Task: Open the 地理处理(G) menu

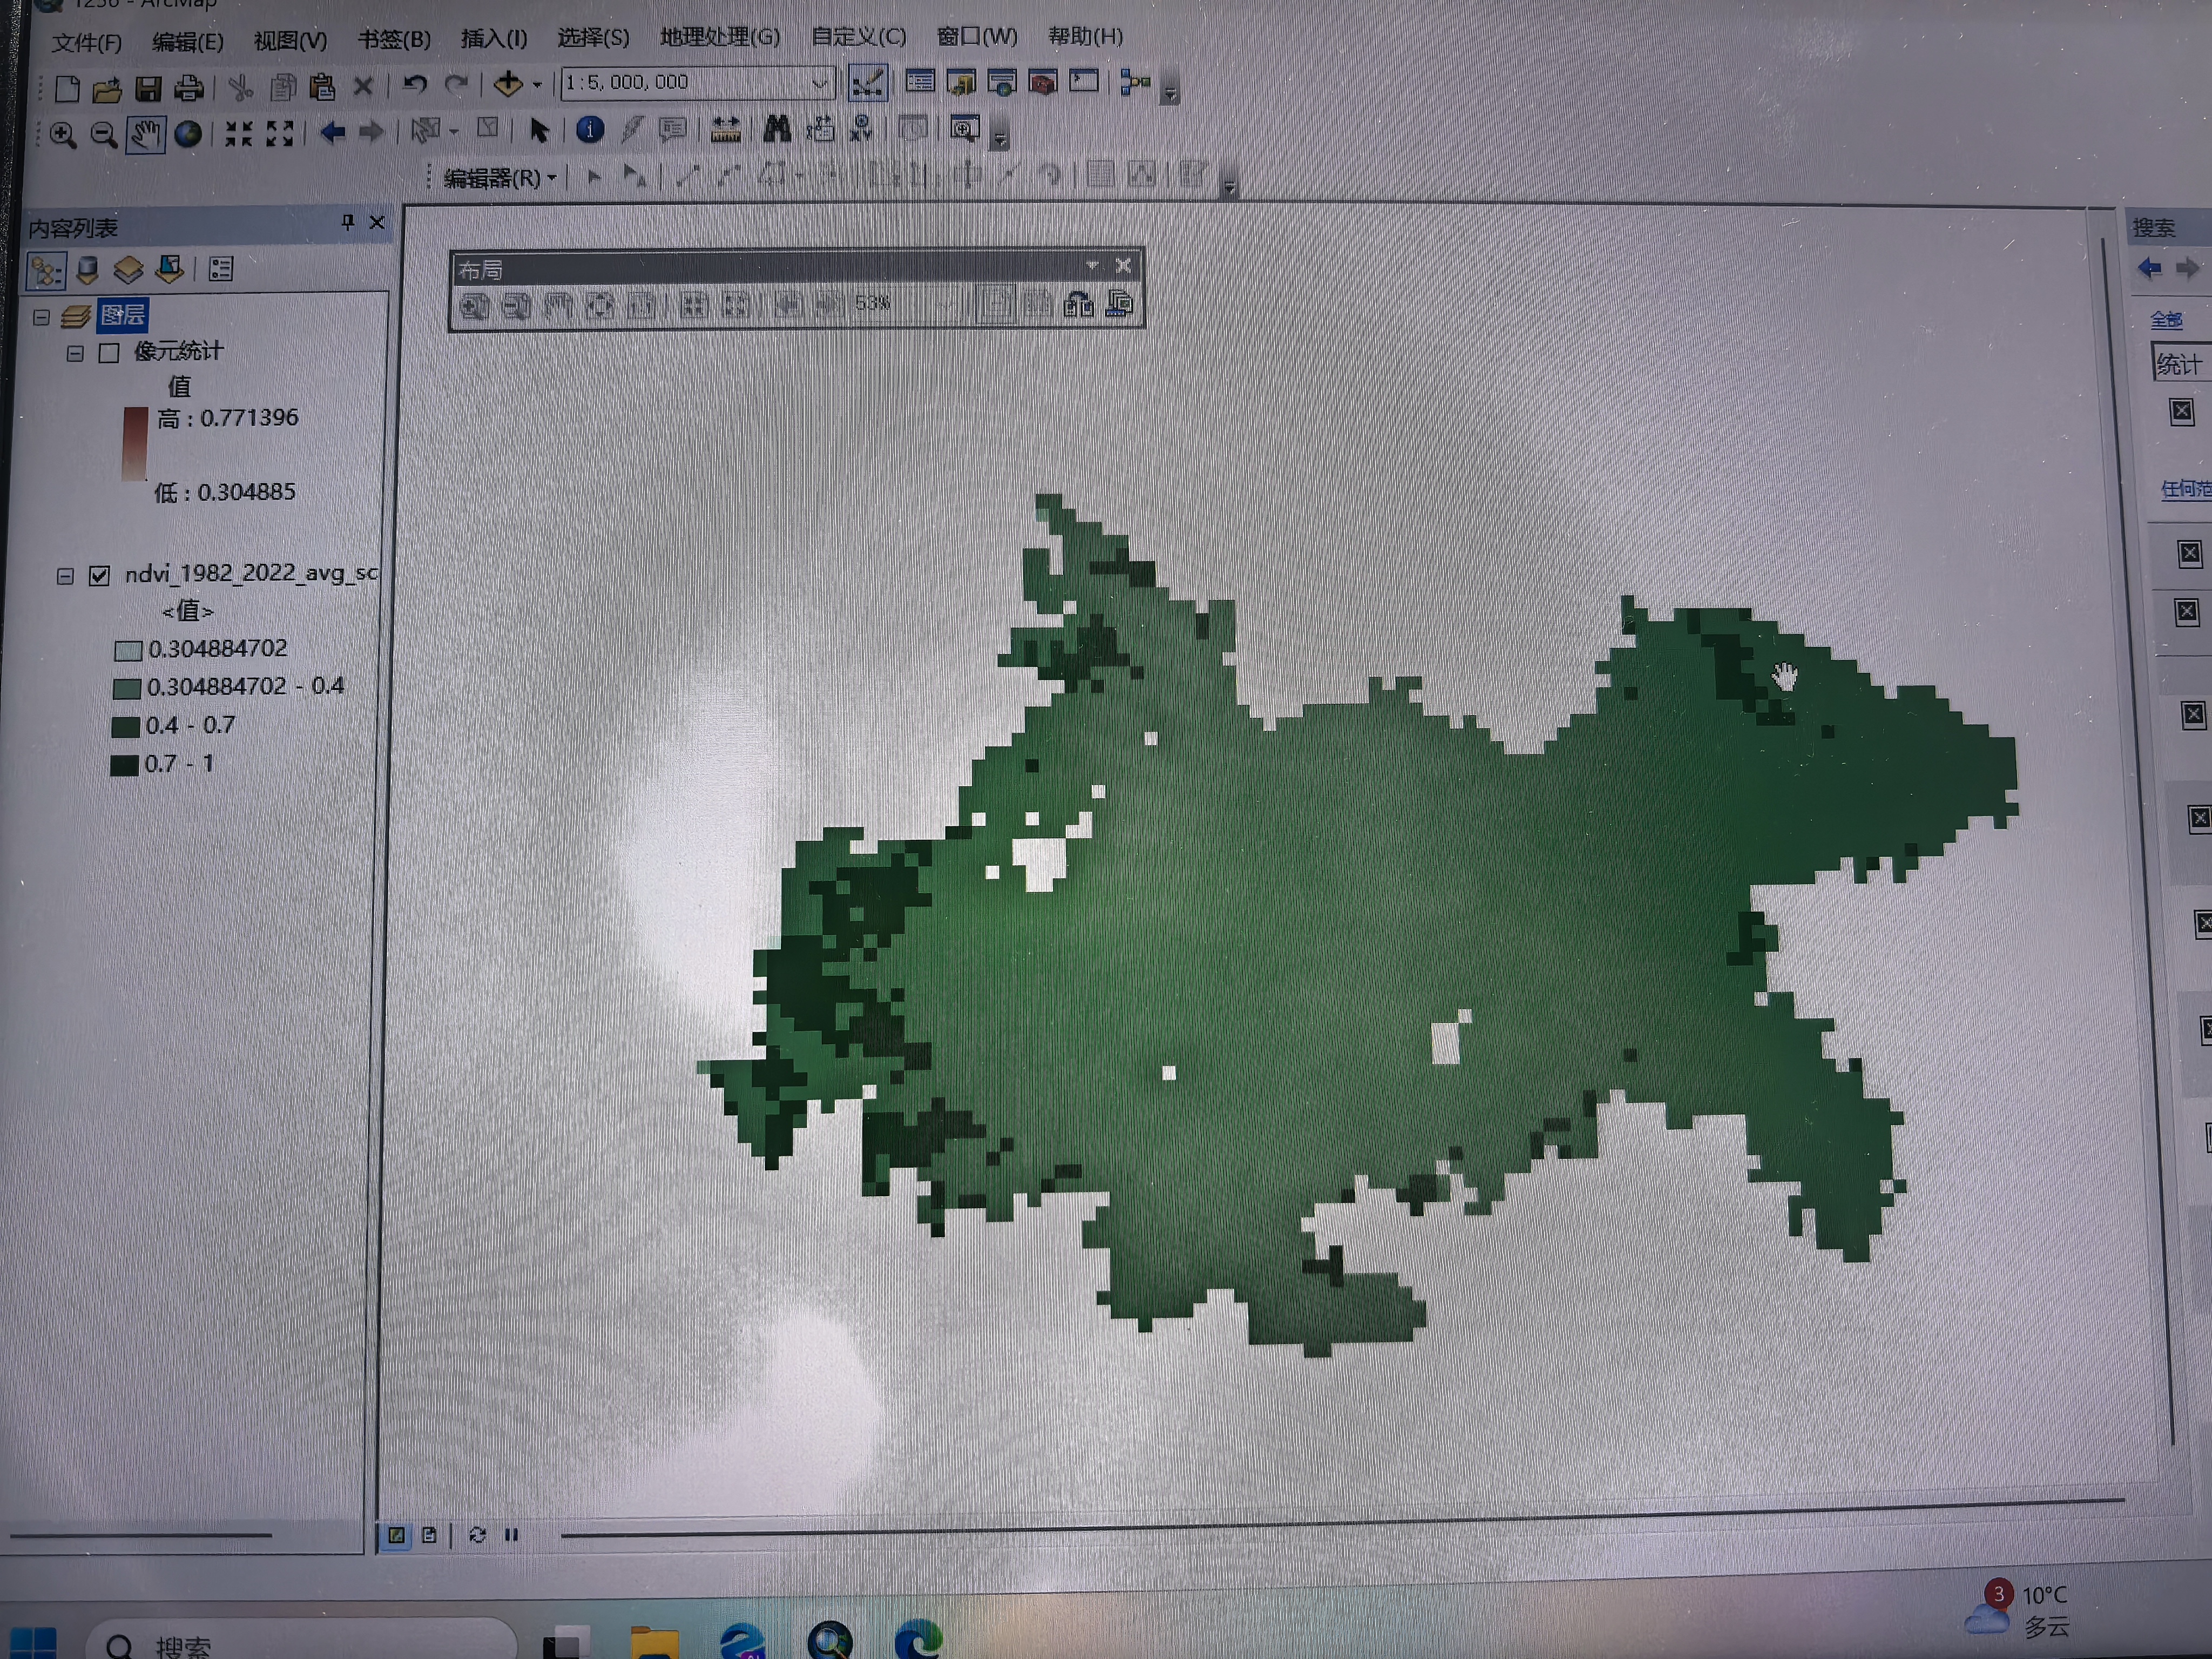Action: 719,37
